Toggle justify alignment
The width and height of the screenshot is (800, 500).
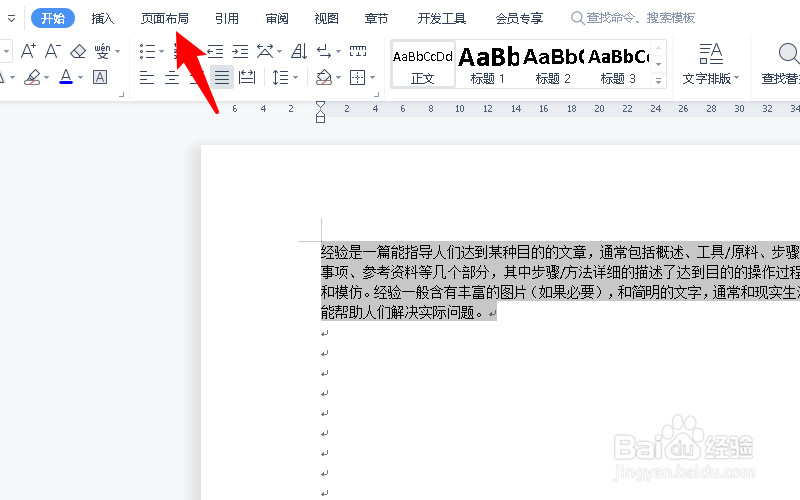point(222,78)
